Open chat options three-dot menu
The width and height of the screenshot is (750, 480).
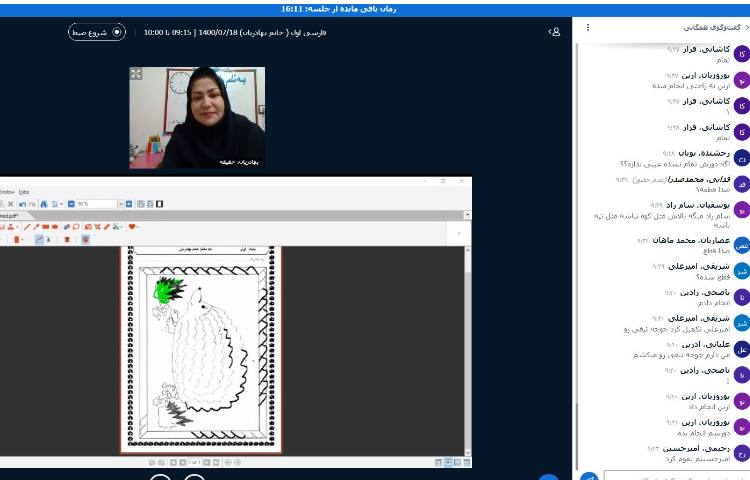coord(587,27)
